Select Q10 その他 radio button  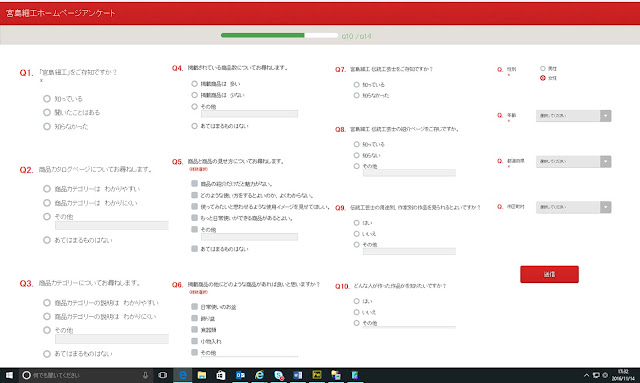click(357, 323)
